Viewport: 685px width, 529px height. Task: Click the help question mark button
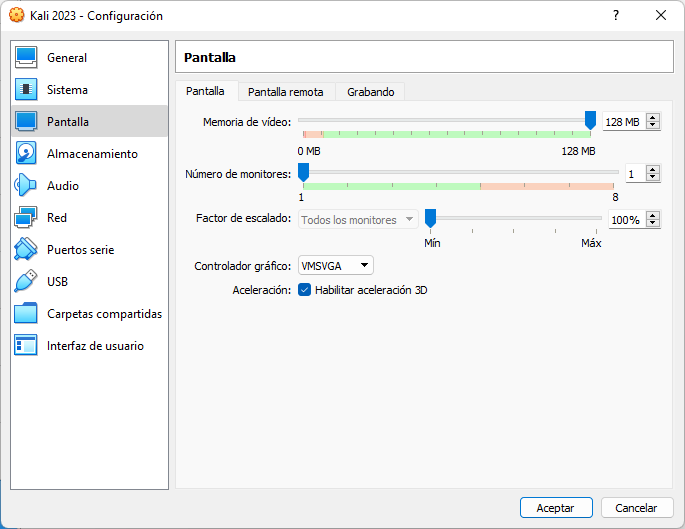(616, 15)
